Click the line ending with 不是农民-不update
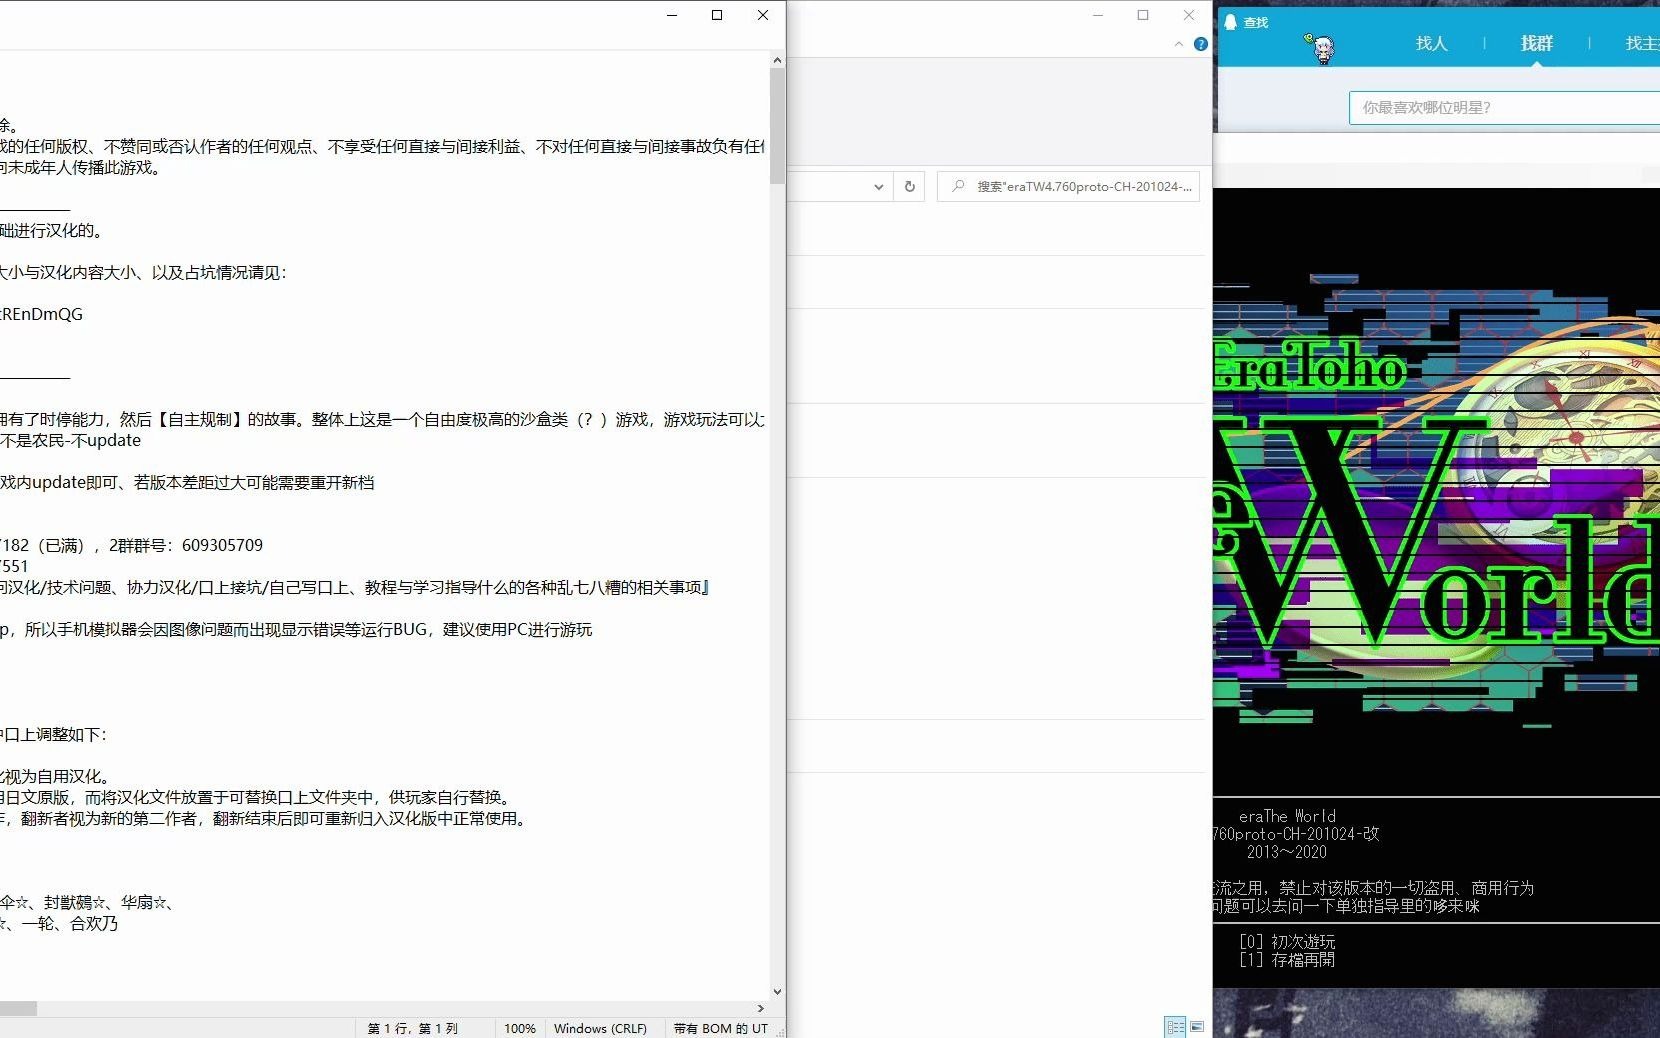Image resolution: width=1660 pixels, height=1038 pixels. [71, 440]
